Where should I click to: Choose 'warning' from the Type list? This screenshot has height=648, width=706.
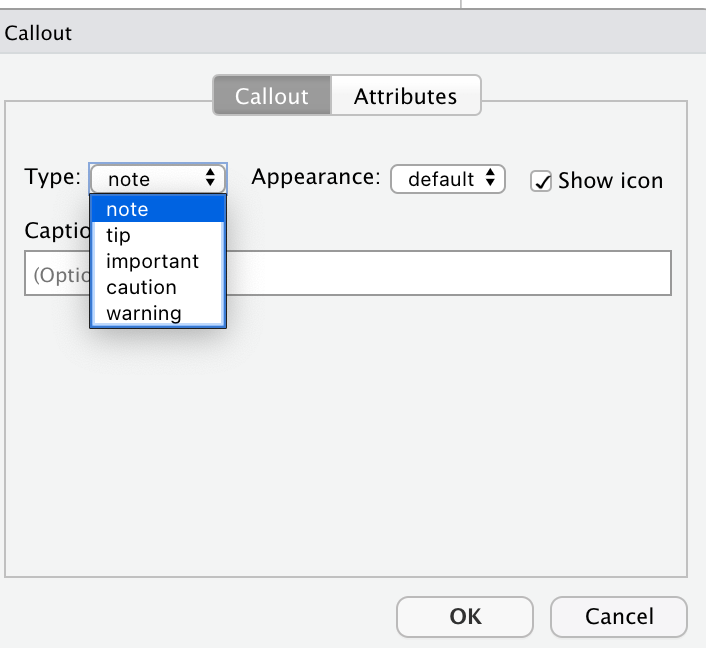[143, 313]
